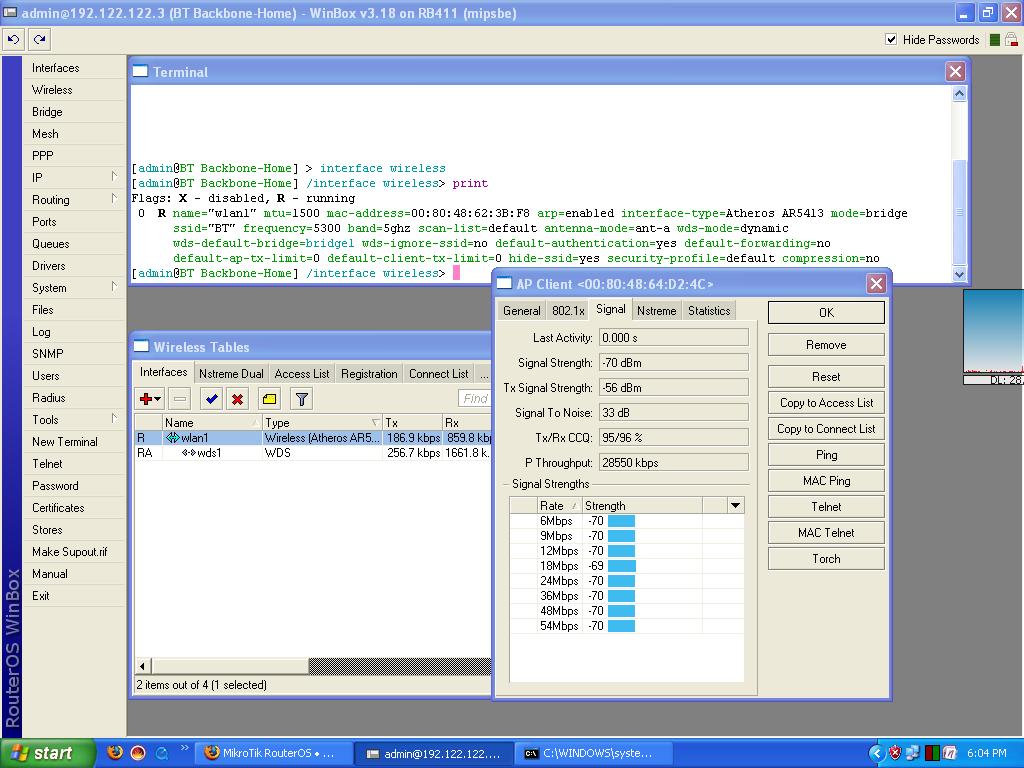Click the yellow comment note icon
Viewport: 1024px width, 768px height.
[269, 399]
